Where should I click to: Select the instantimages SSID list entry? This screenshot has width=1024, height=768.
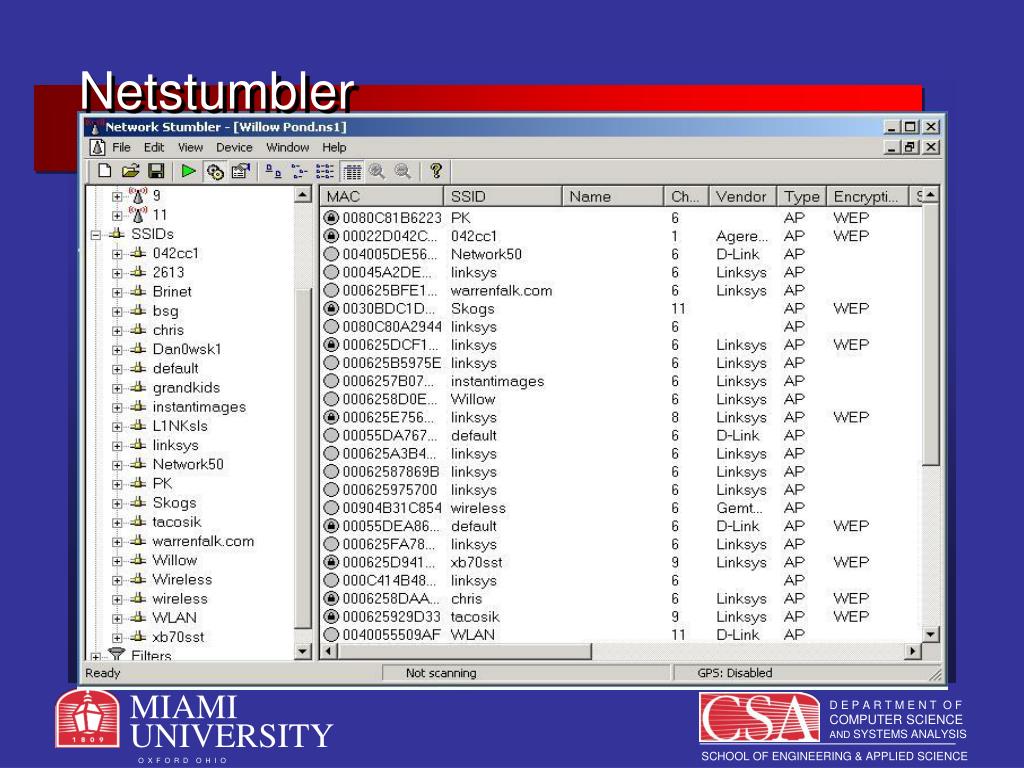(497, 381)
